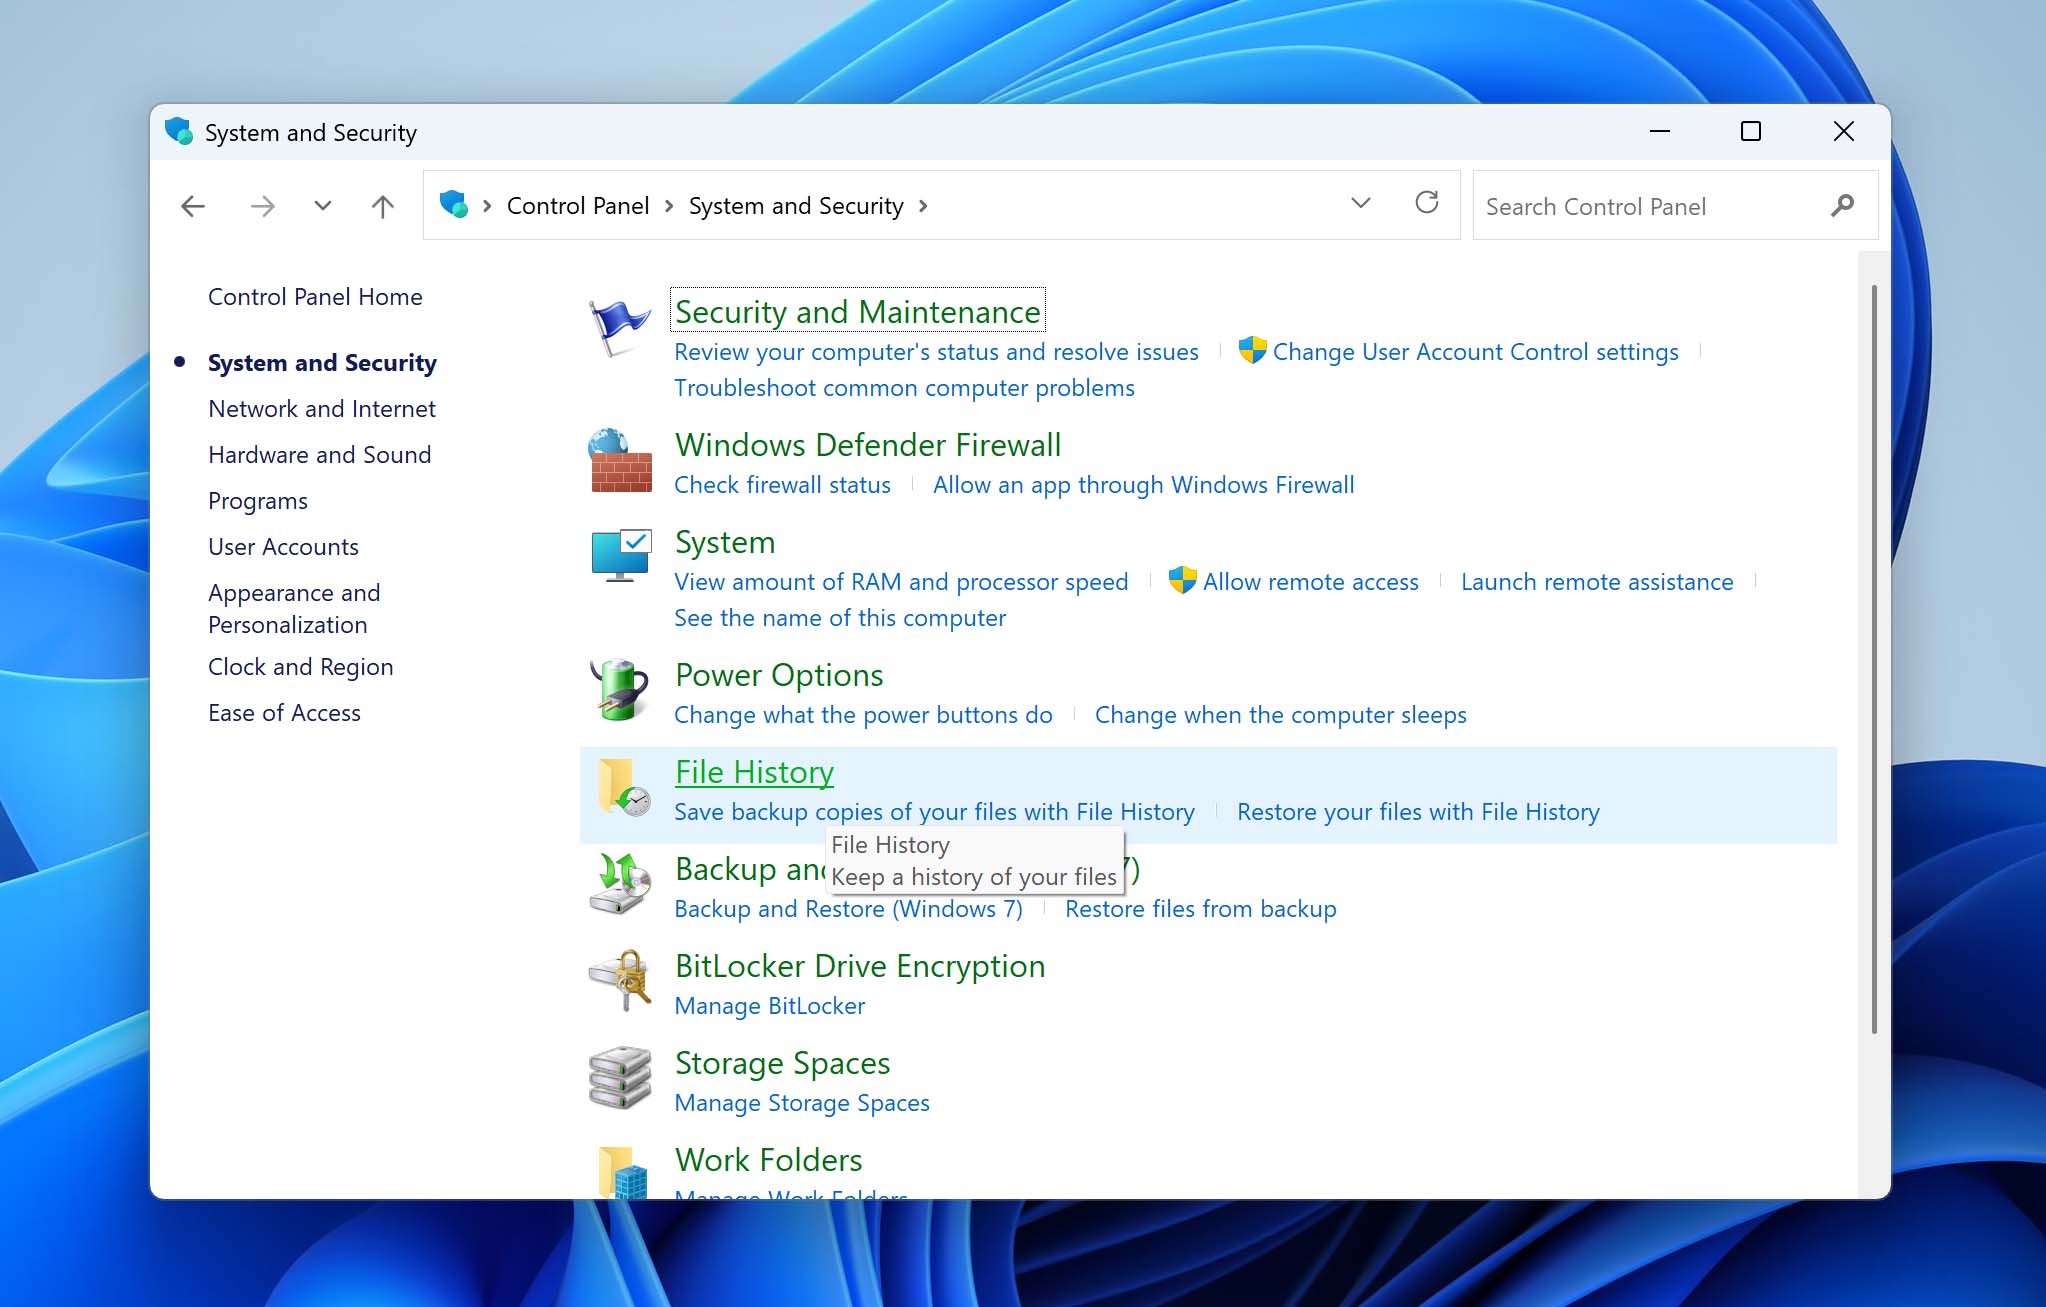Click the vertical scrollbar thumb

(1874, 660)
